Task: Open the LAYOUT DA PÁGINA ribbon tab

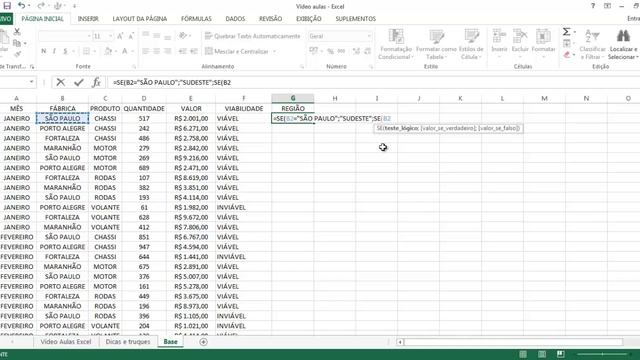Action: [140, 19]
